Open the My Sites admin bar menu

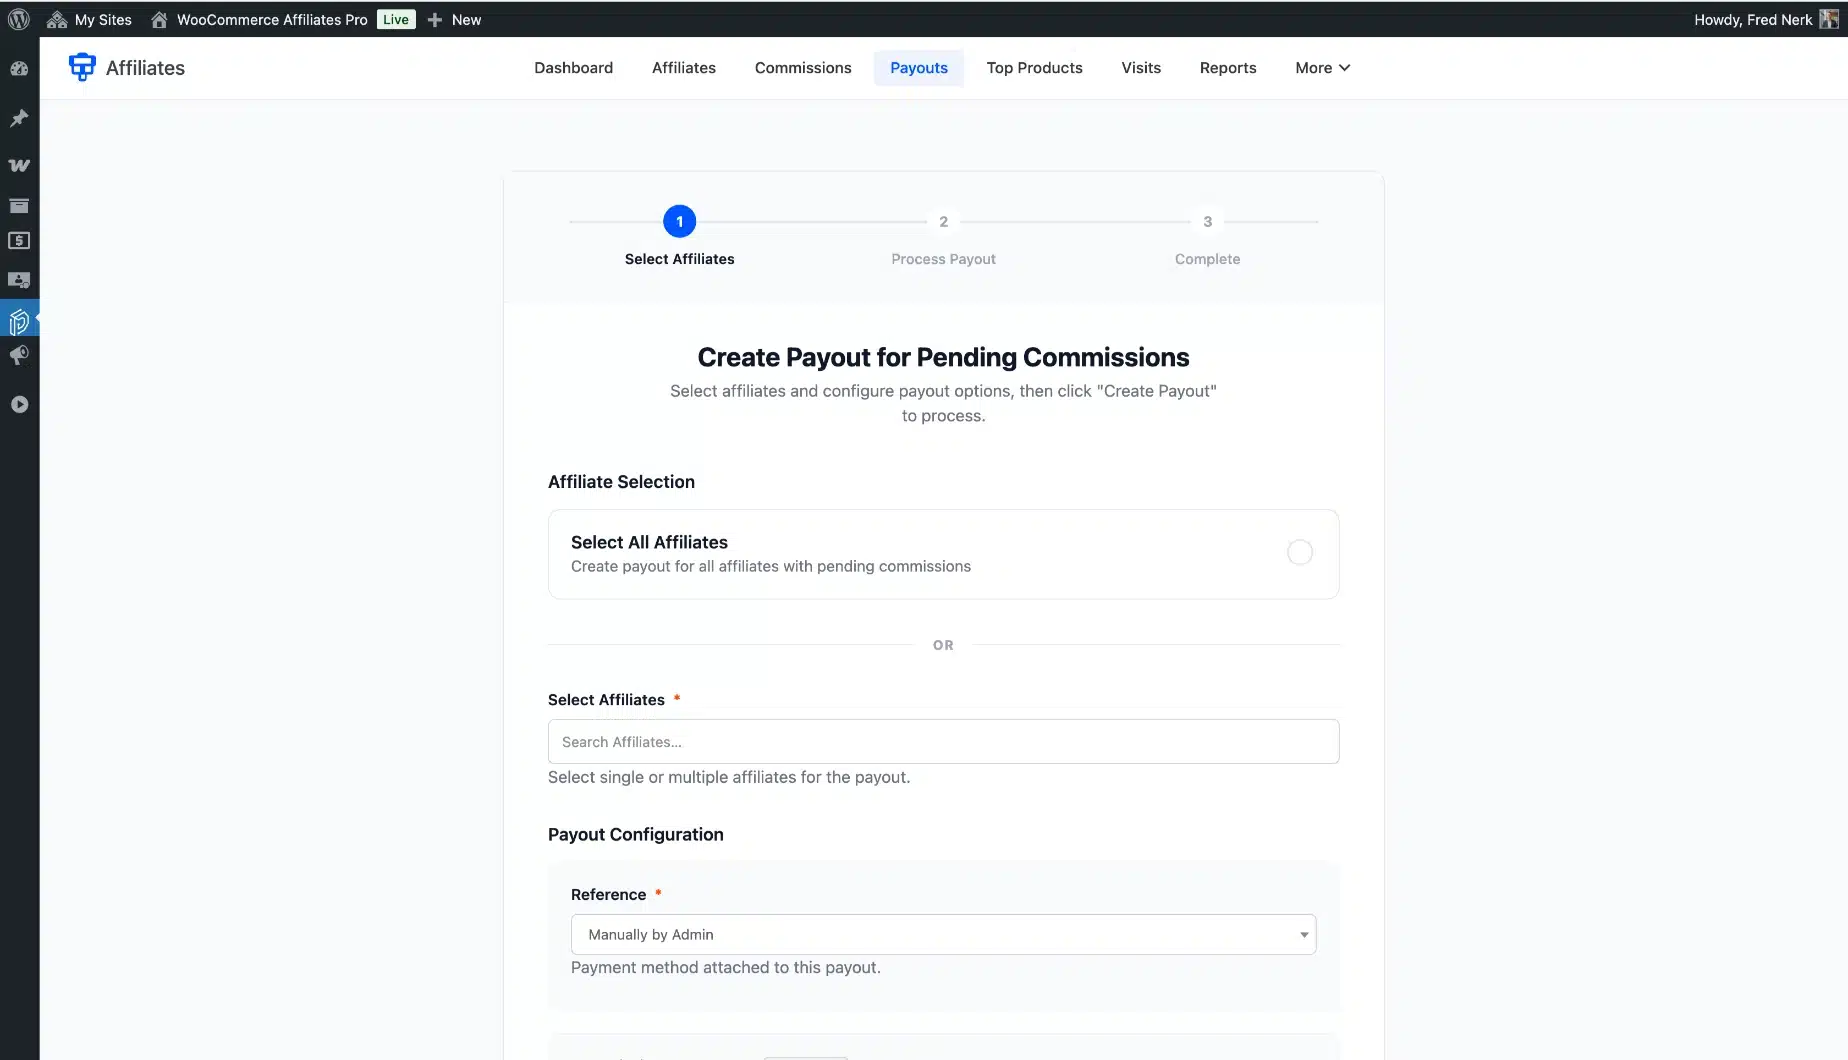tap(90, 20)
